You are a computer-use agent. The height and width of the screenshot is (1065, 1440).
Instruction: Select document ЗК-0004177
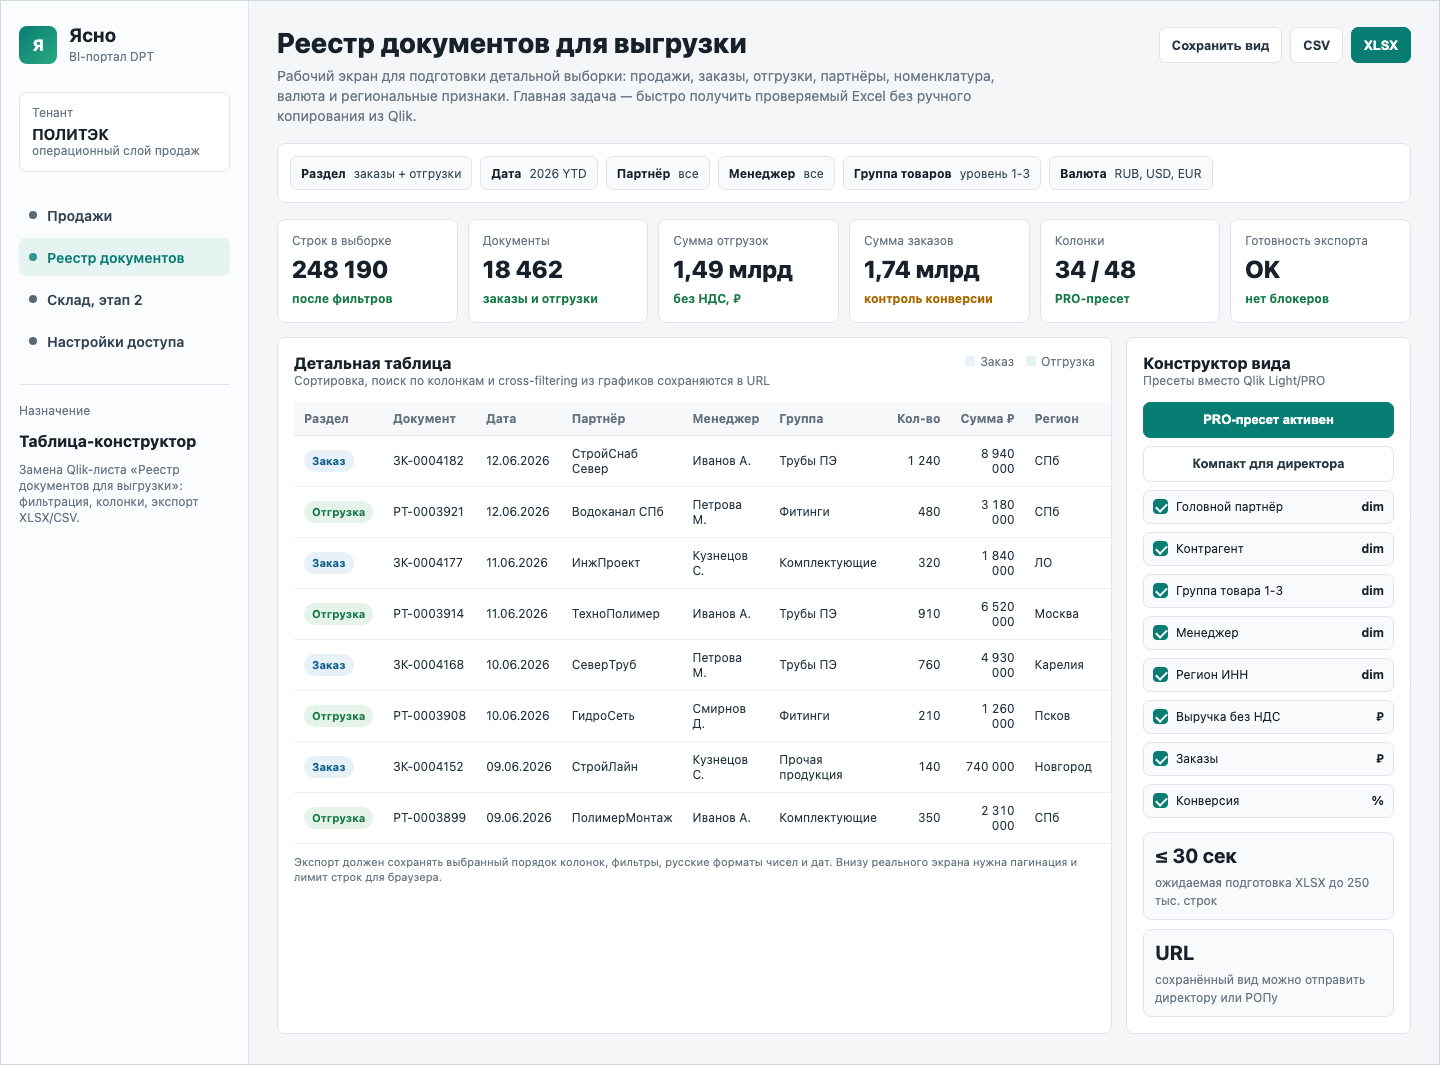pyautogui.click(x=428, y=563)
